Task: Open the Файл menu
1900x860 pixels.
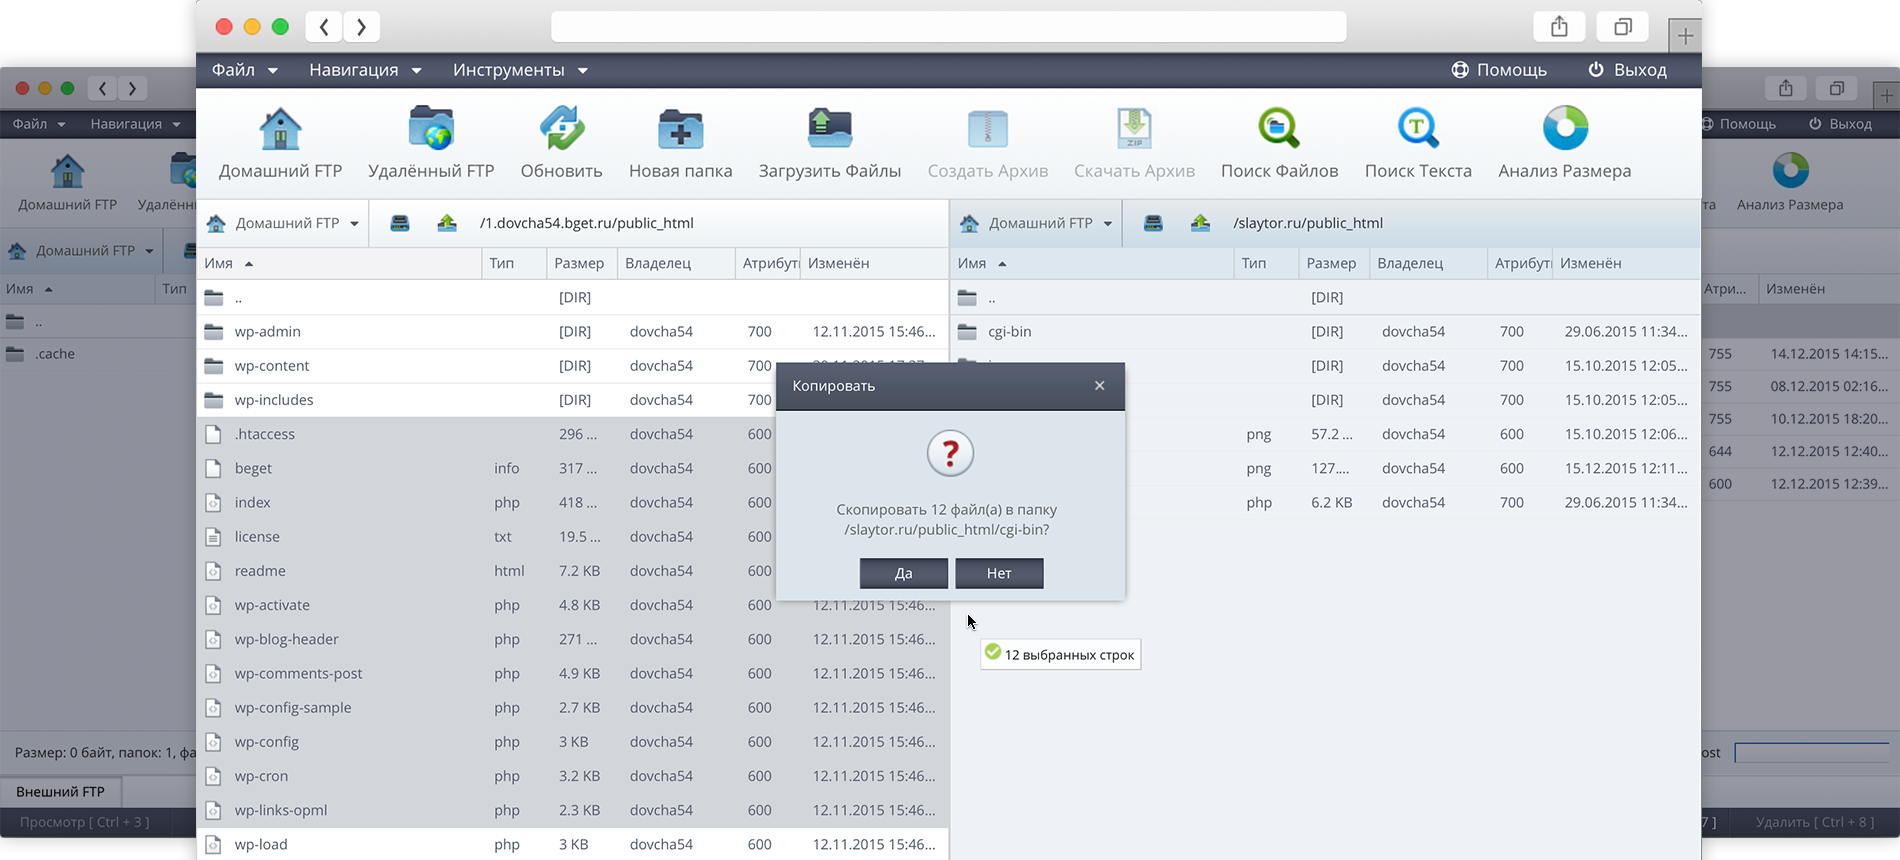Action: pyautogui.click(x=244, y=70)
